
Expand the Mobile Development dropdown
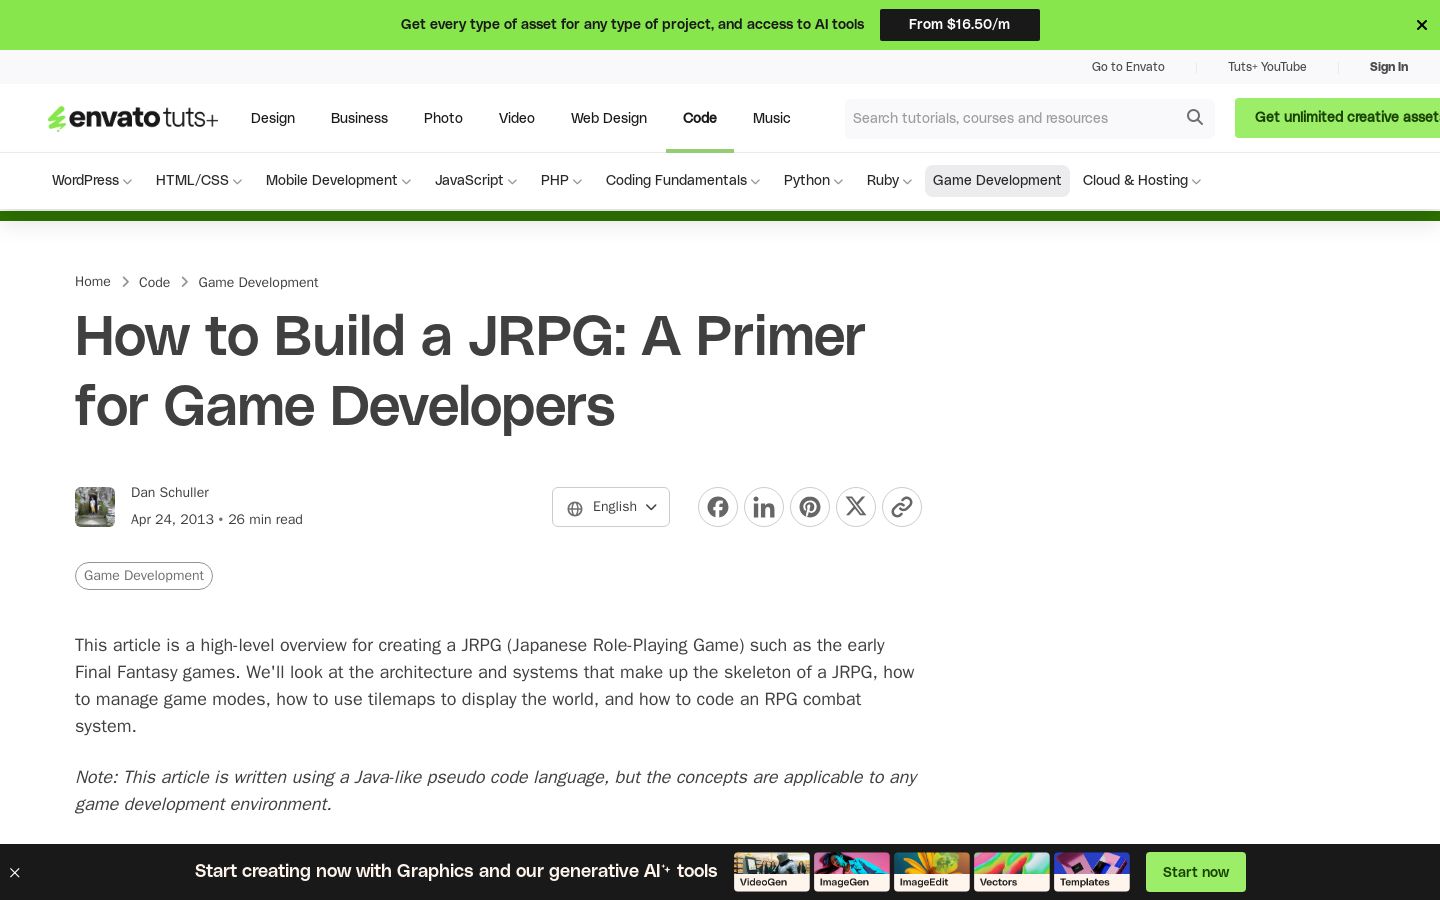point(338,181)
